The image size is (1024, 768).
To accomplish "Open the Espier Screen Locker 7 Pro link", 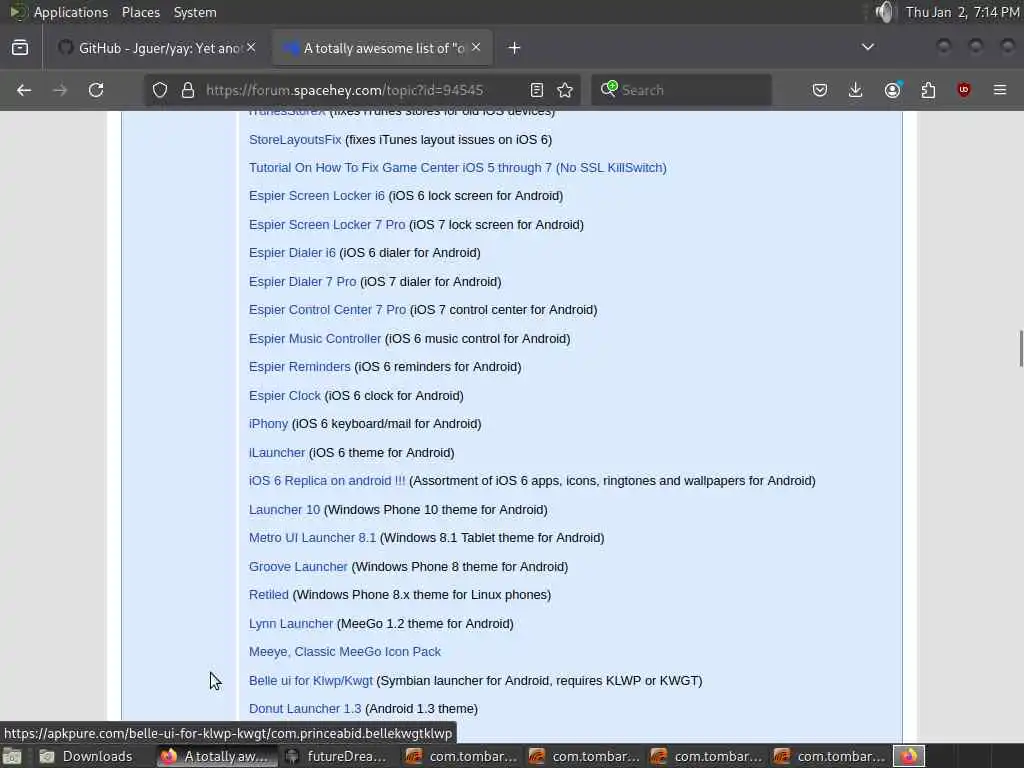I will (x=327, y=225).
